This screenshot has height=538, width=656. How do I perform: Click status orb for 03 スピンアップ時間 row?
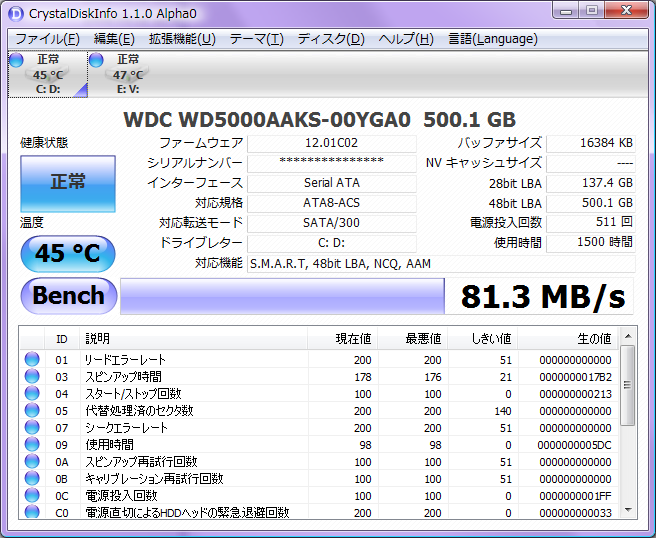32,377
